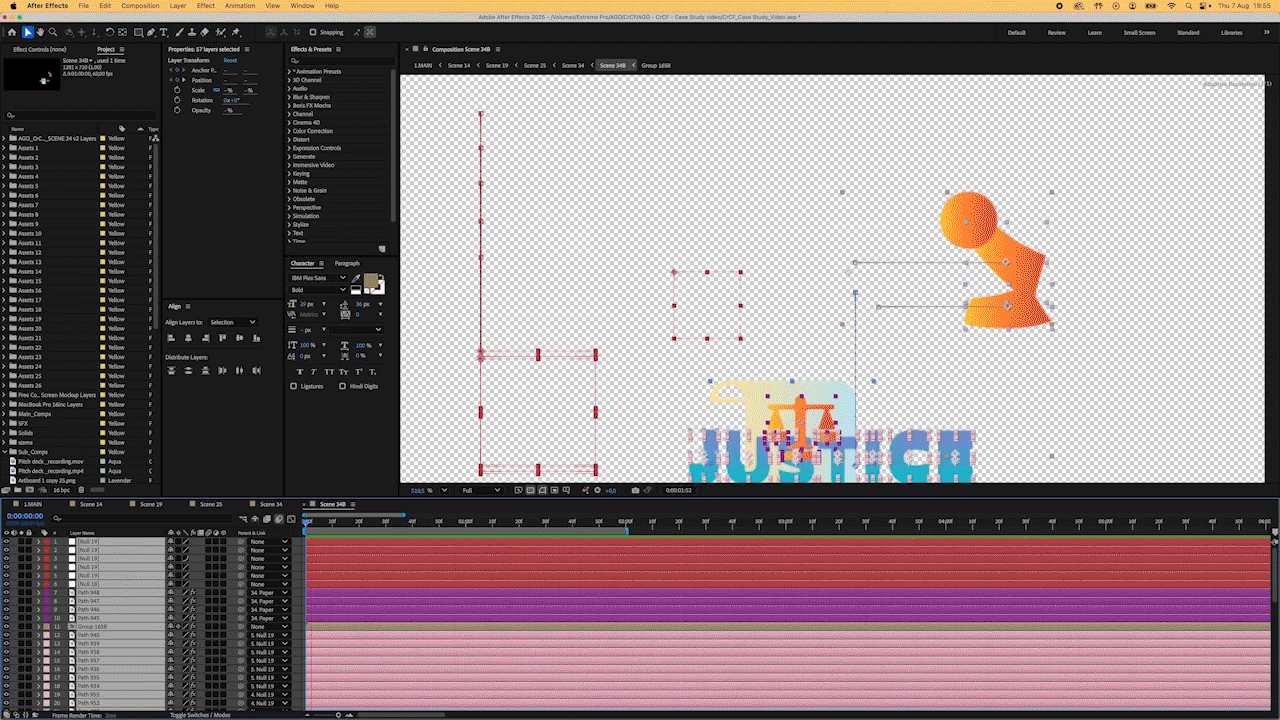Click distribute top edges icon
The image size is (1280, 720).
coord(171,370)
